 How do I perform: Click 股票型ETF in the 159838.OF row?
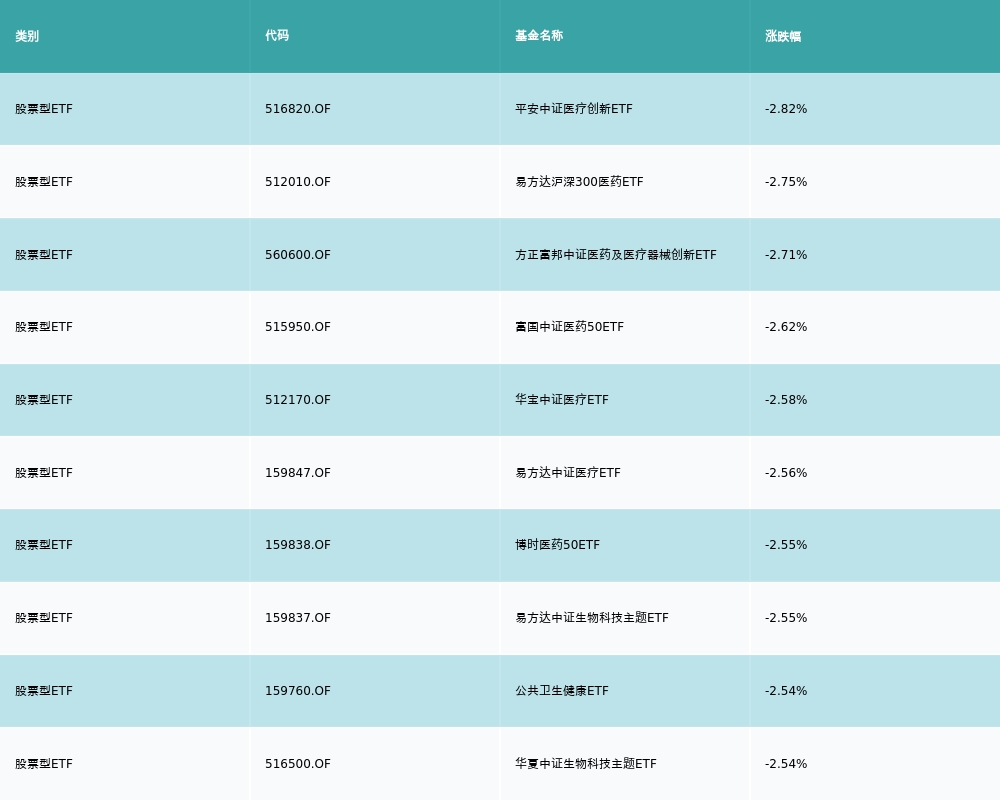(x=44, y=545)
